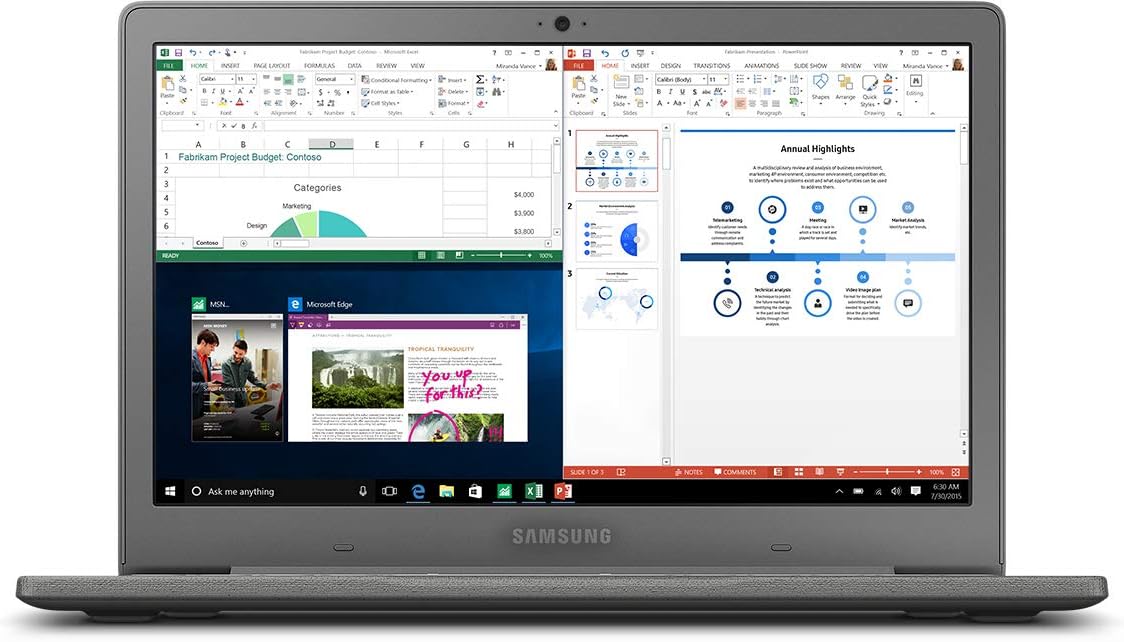Expand the Cell Styles menu

pos(381,103)
